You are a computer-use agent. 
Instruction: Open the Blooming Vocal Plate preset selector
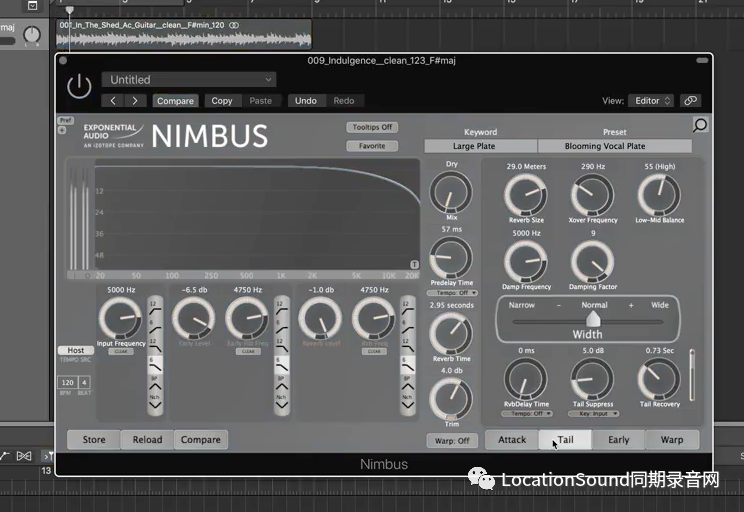tap(614, 146)
